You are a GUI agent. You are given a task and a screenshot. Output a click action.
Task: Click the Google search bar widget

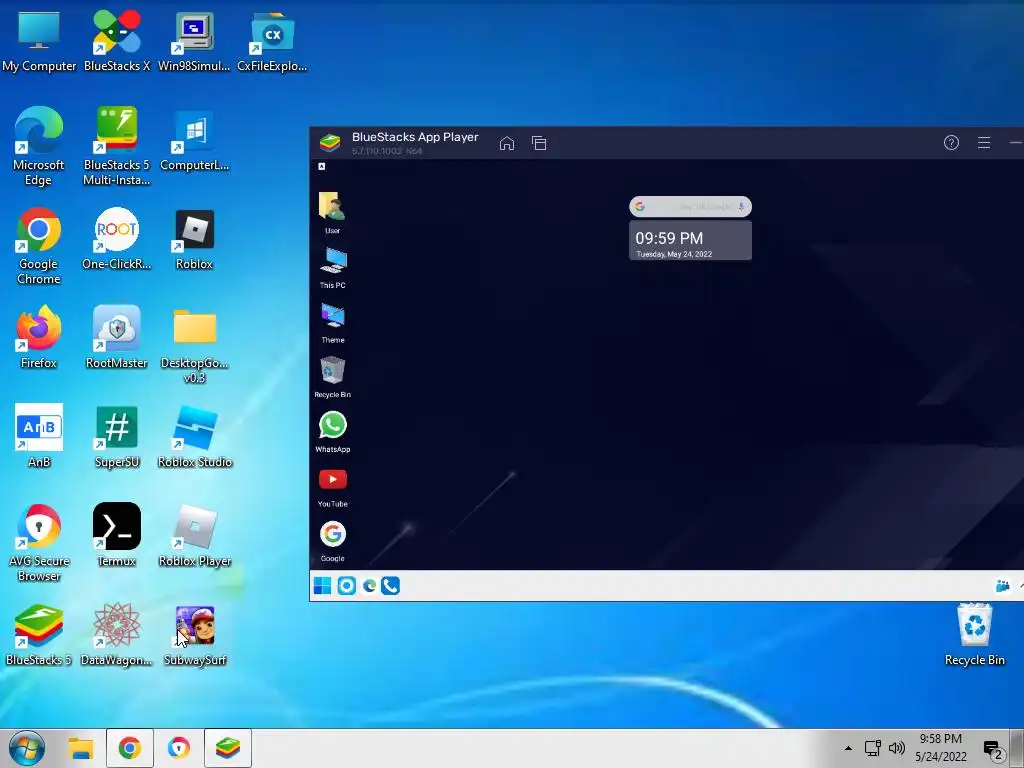[x=690, y=206]
